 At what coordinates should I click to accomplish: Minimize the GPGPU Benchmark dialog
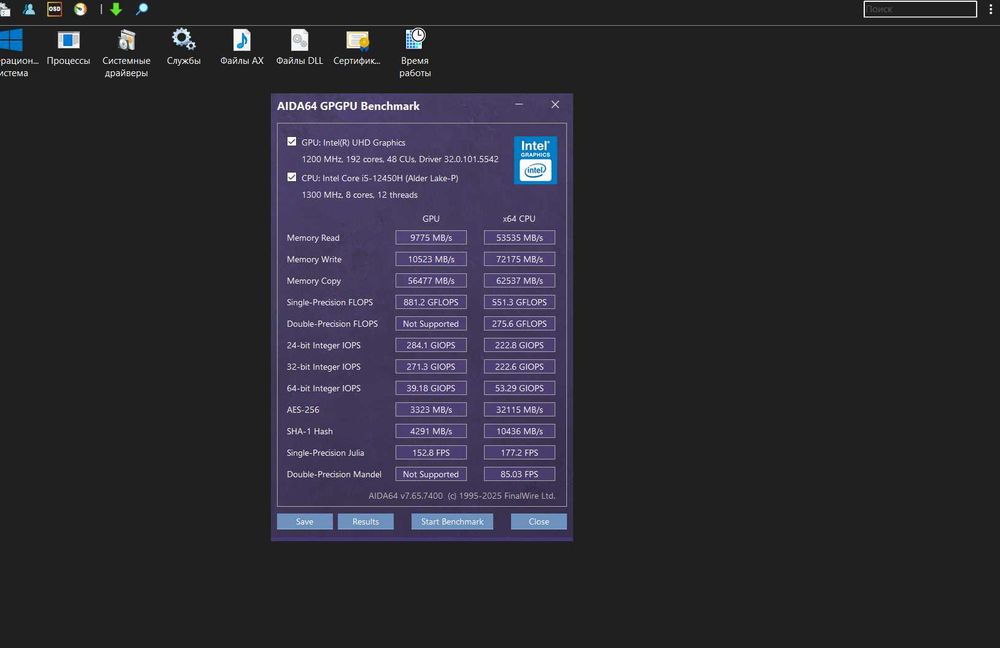(519, 105)
